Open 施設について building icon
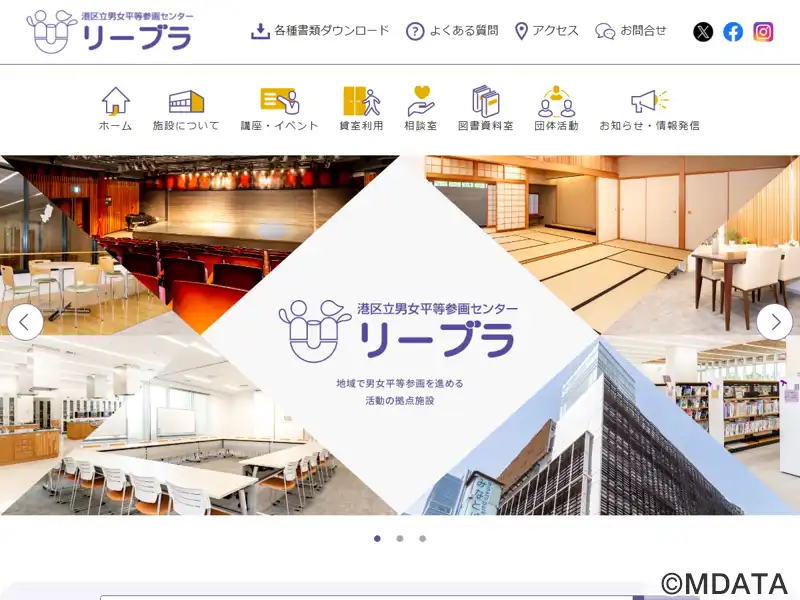The width and height of the screenshot is (800, 600). (186, 101)
